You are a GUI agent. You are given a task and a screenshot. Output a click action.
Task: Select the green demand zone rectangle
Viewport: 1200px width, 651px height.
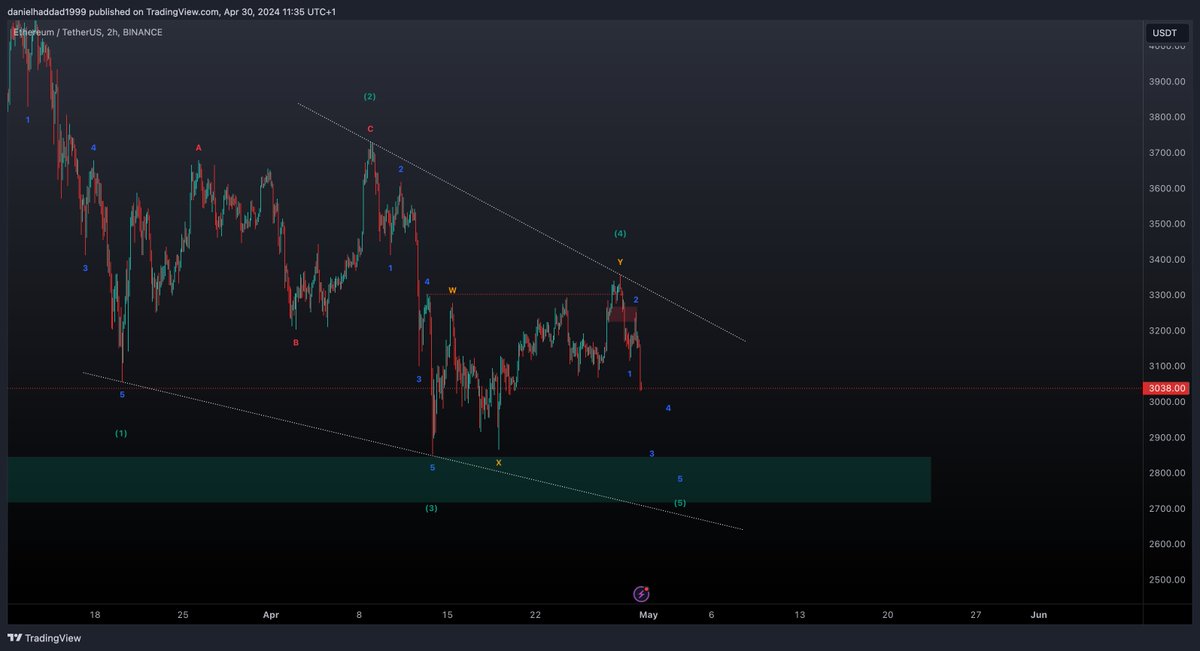click(x=469, y=480)
